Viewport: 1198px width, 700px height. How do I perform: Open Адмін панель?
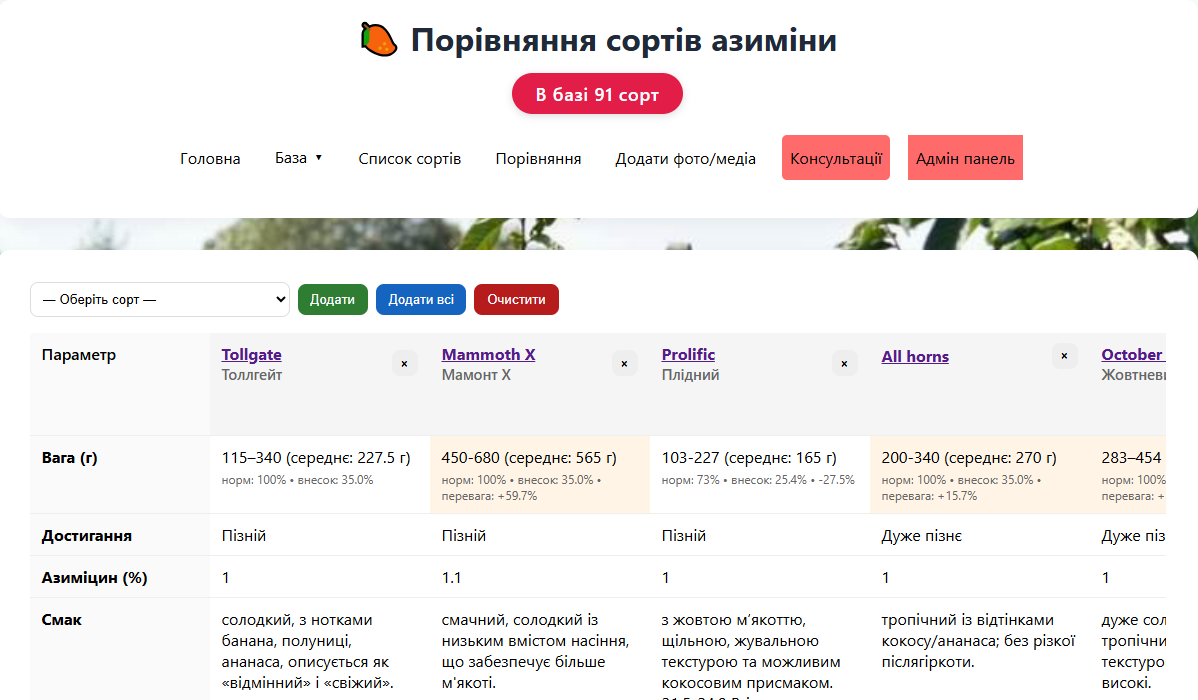coord(965,159)
